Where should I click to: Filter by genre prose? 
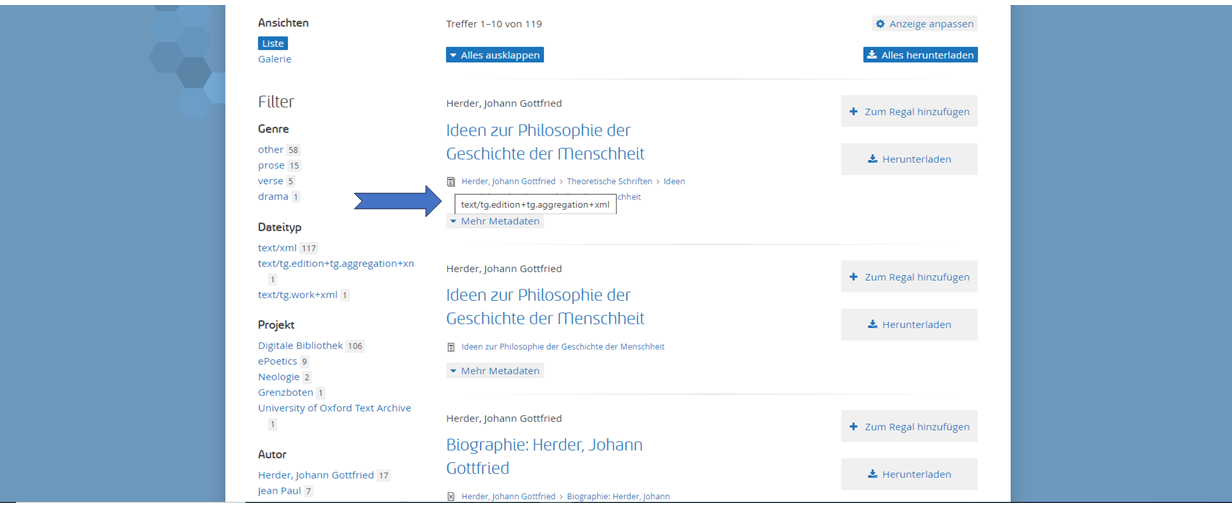point(271,165)
